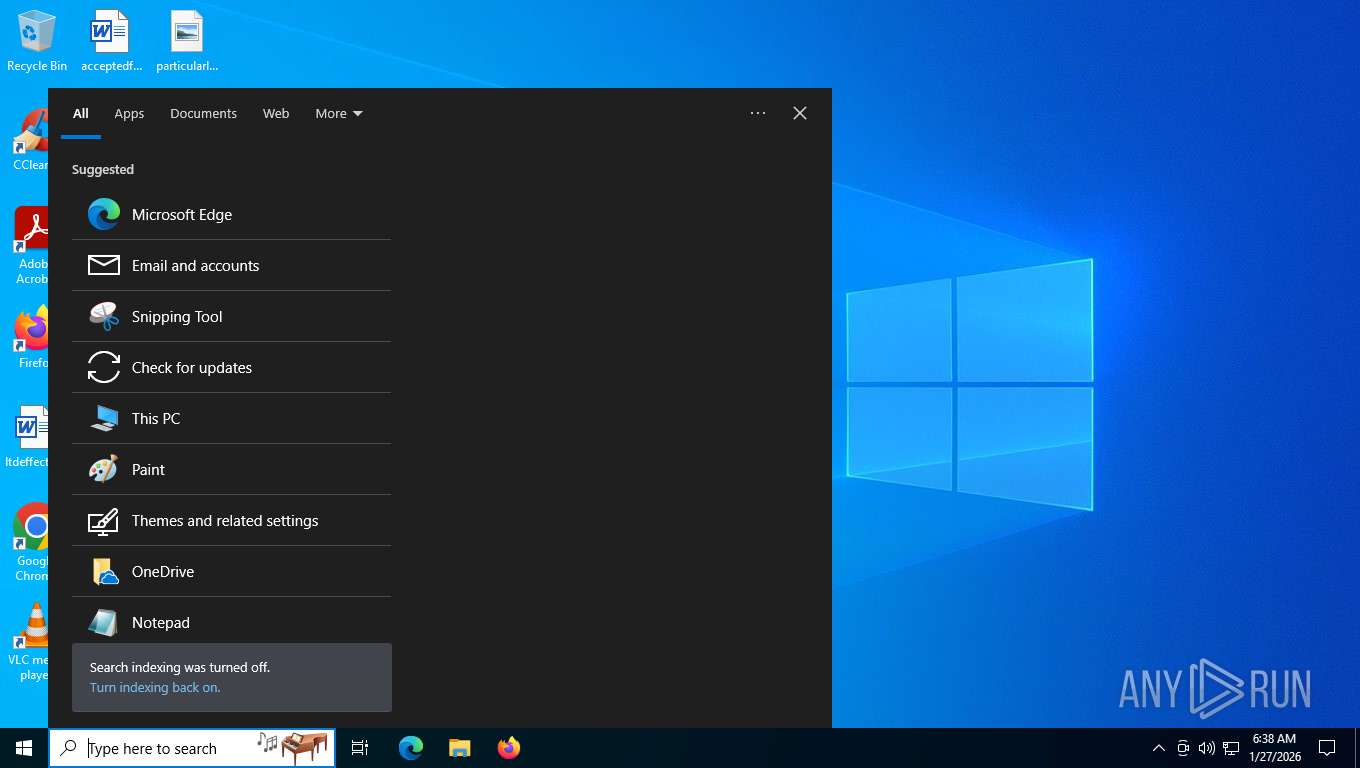Open File Explorer from the taskbar
This screenshot has width=1360, height=768.
459,748
